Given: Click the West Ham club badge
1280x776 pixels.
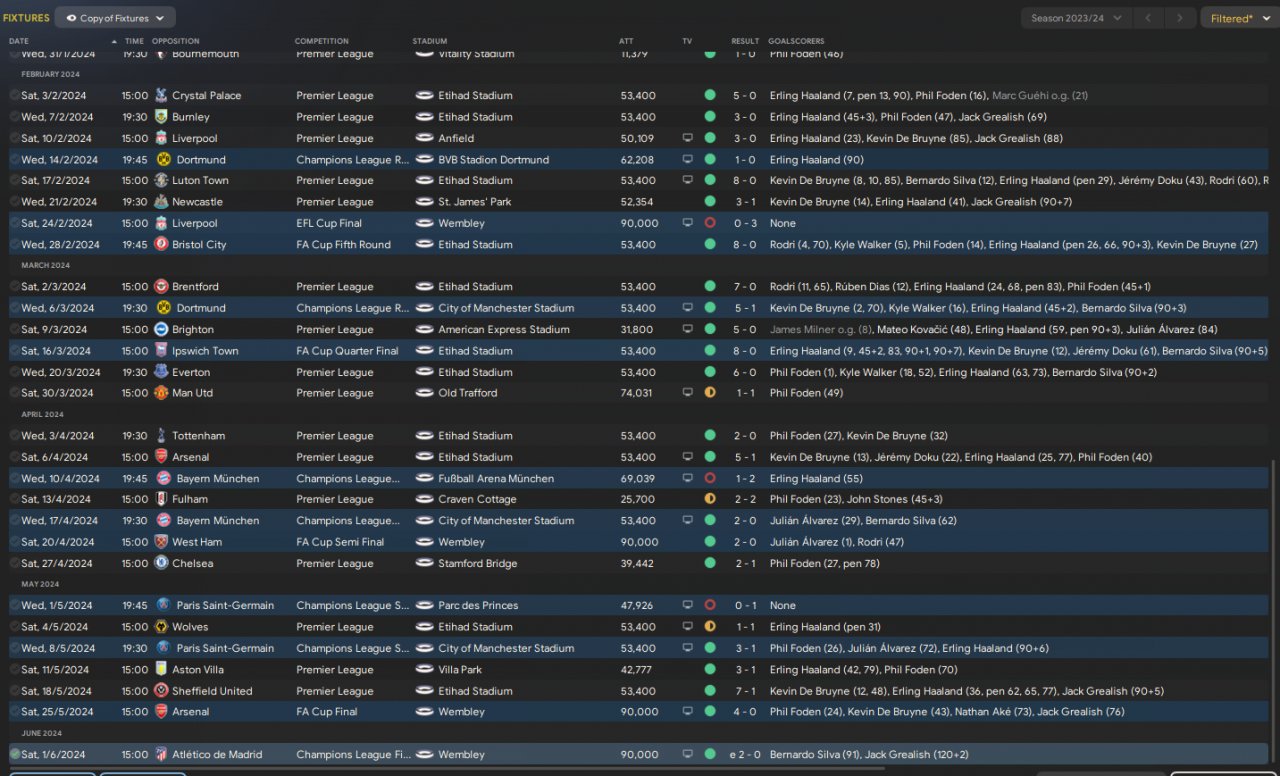Looking at the screenshot, I should point(161,542).
